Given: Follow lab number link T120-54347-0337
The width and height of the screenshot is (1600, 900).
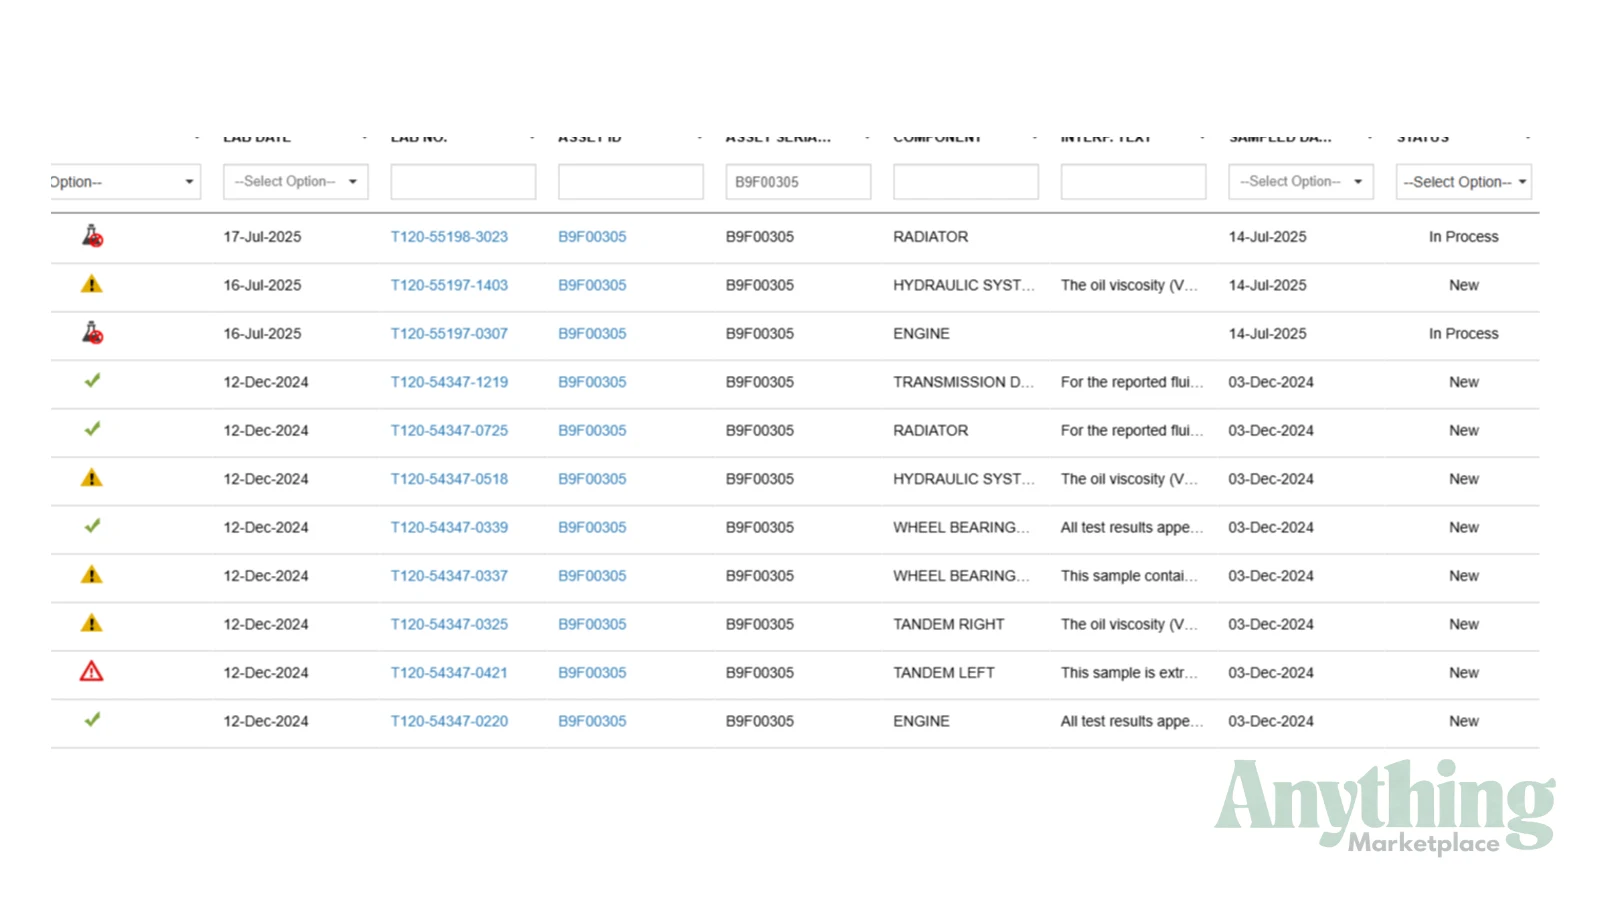Looking at the screenshot, I should point(449,576).
